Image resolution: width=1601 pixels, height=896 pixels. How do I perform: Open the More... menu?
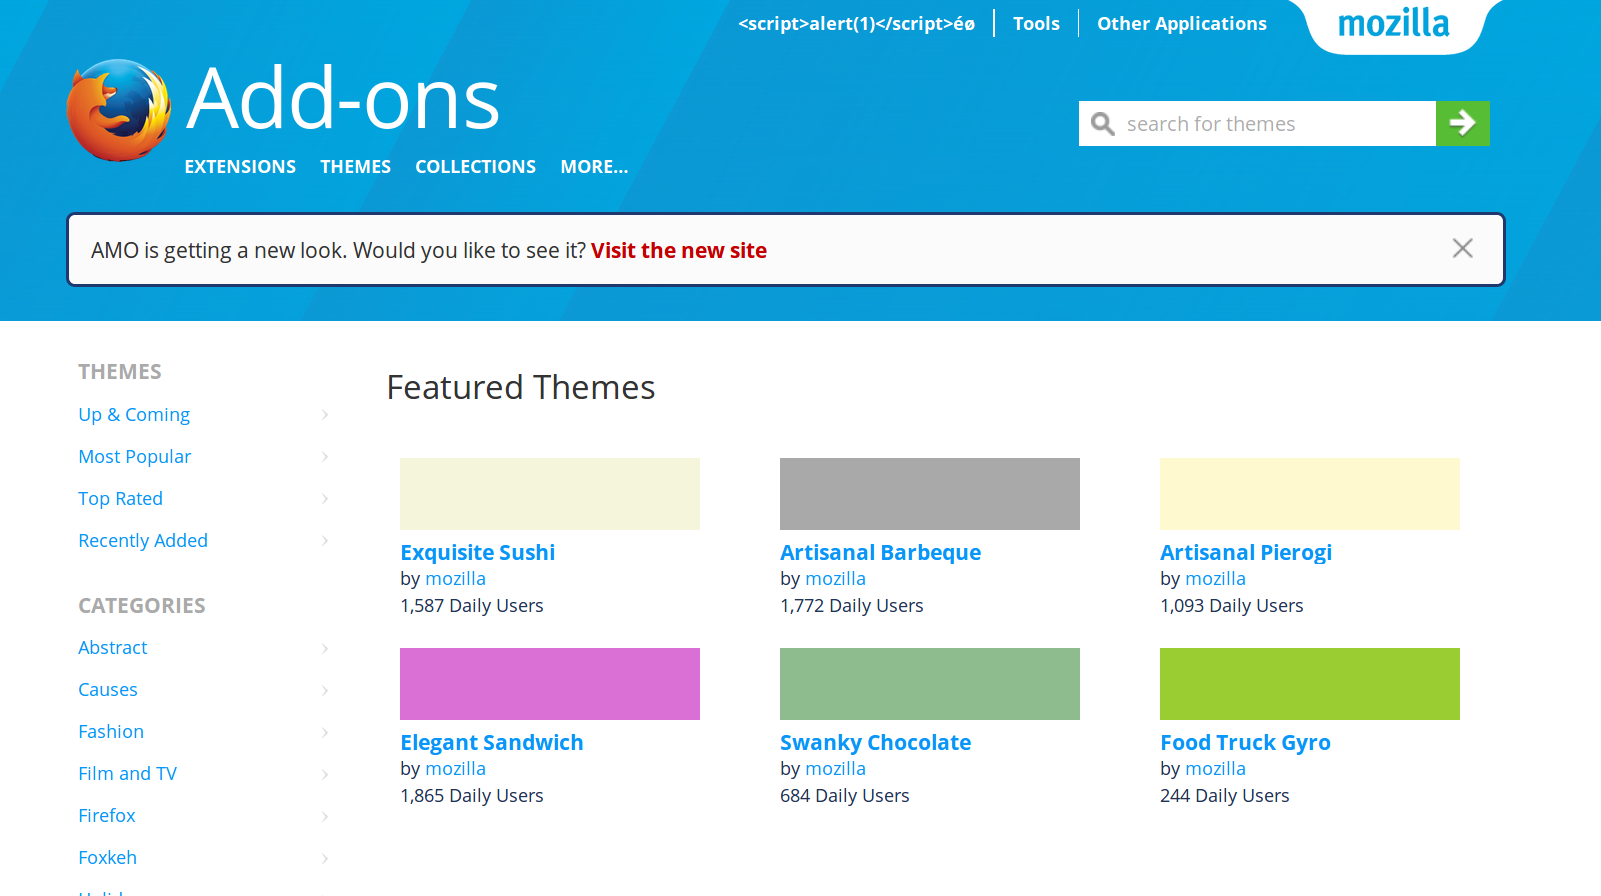click(594, 167)
